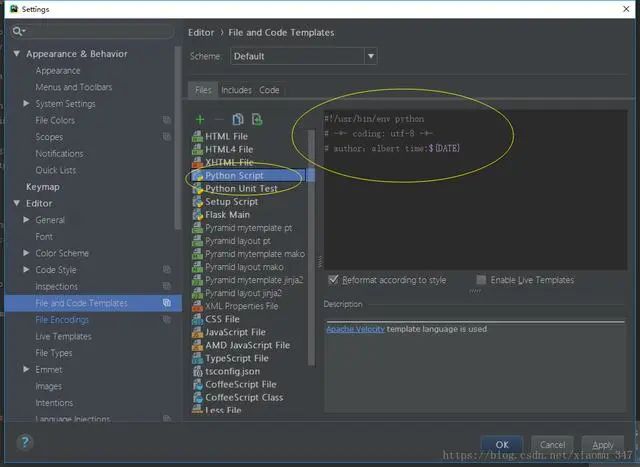Expand the Code Style node

(26, 269)
